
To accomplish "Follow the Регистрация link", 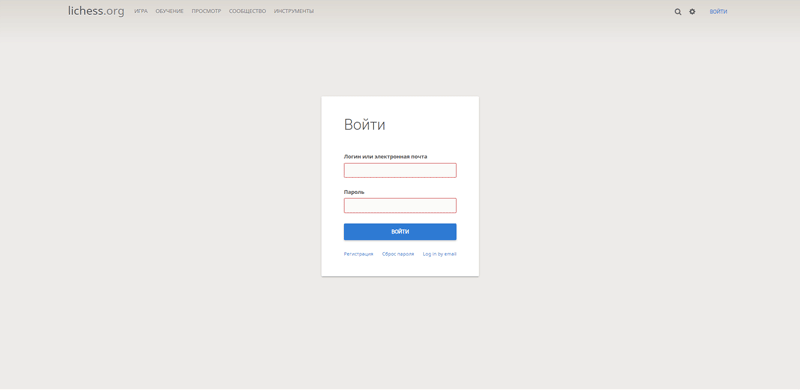I will [x=358, y=254].
